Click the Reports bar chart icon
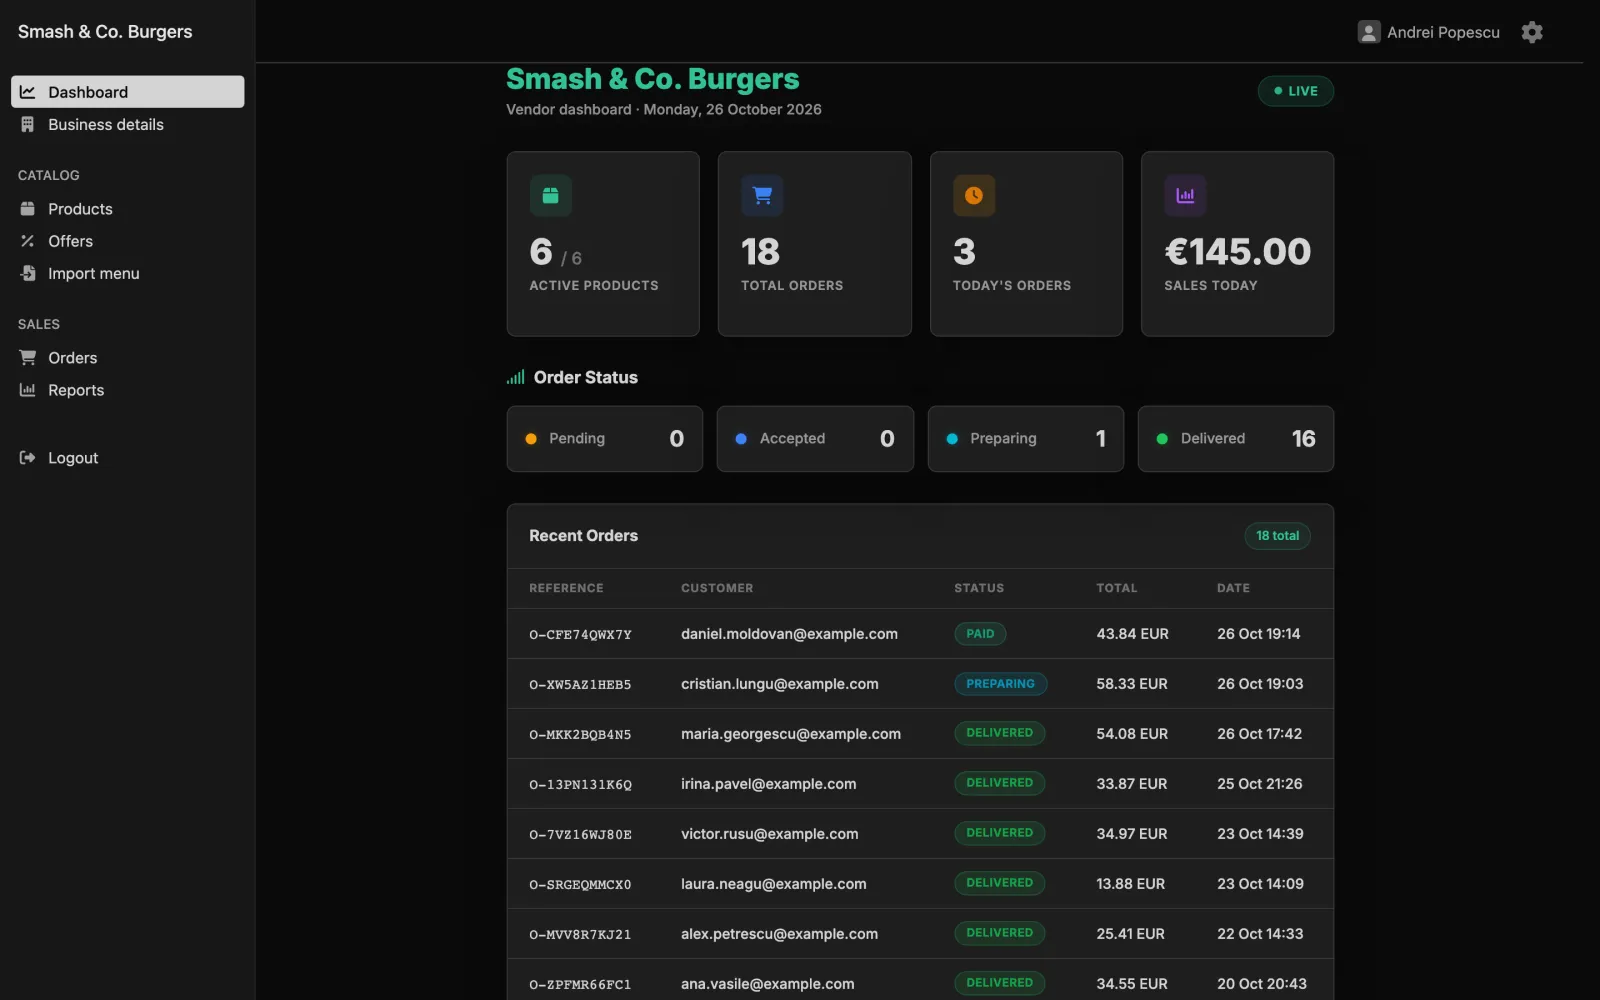The height and width of the screenshot is (1000, 1600). click(28, 390)
